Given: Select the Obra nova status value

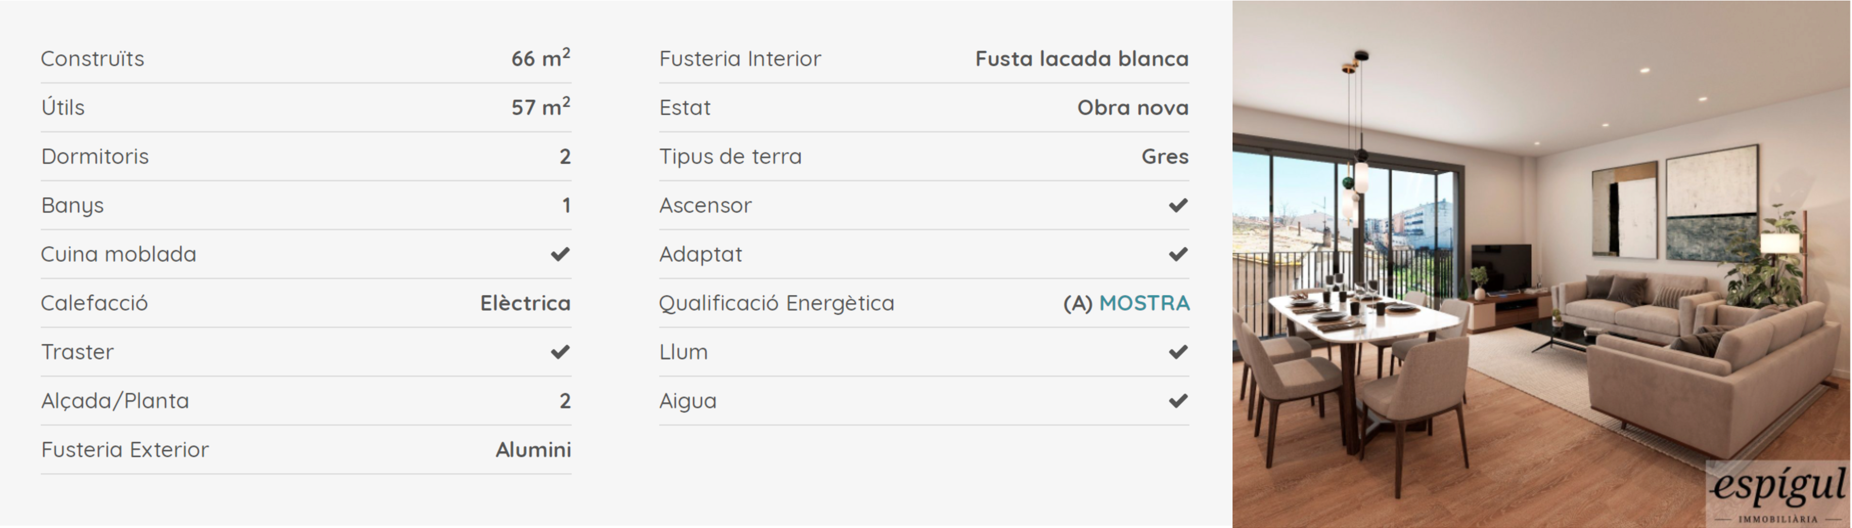Looking at the screenshot, I should click(x=1132, y=108).
